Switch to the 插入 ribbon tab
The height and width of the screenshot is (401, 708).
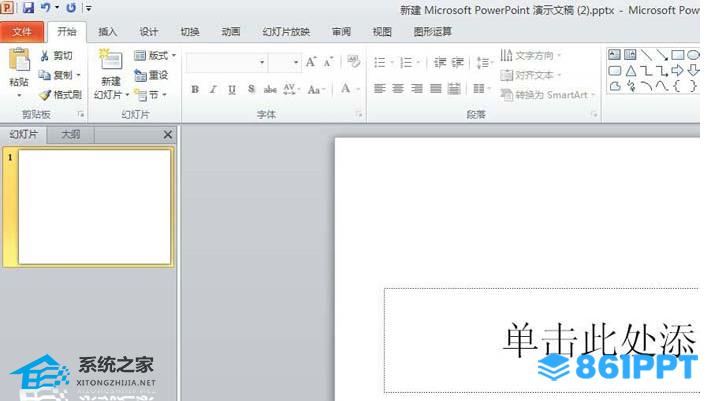pyautogui.click(x=107, y=32)
